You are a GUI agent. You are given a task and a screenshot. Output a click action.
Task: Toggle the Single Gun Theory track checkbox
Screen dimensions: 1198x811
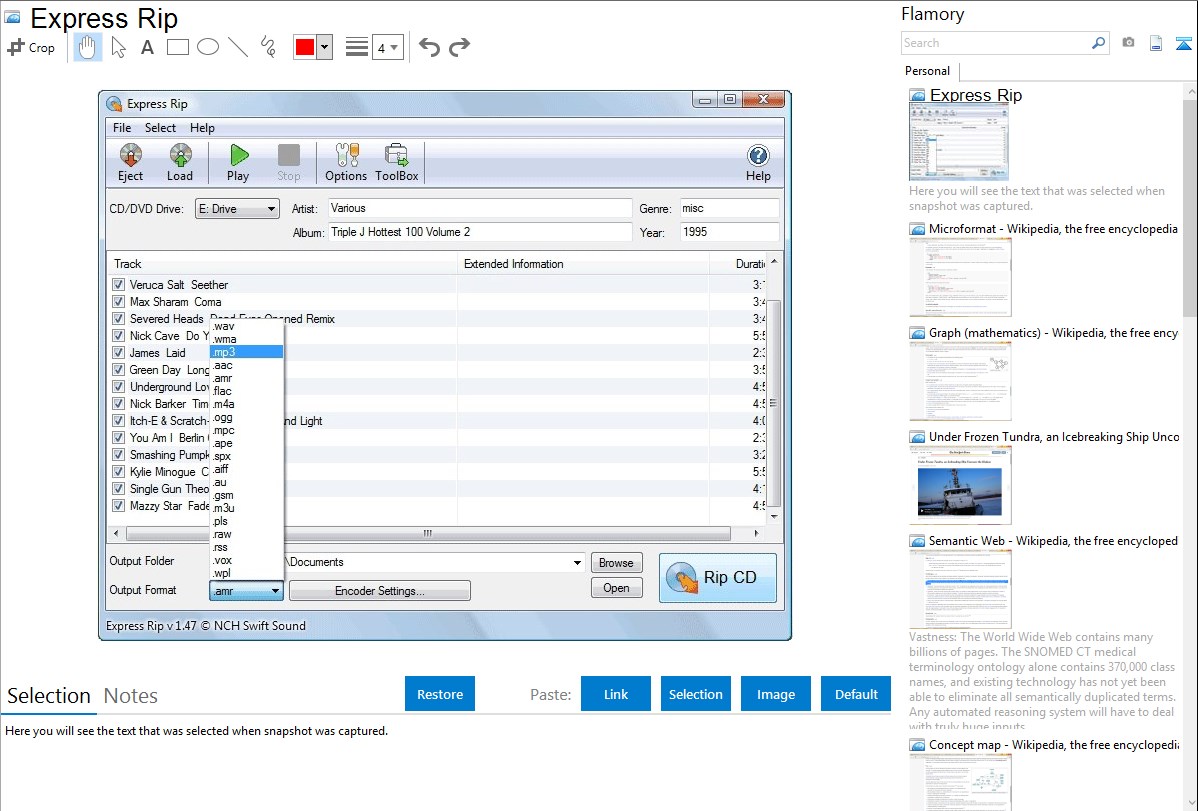pyautogui.click(x=118, y=488)
